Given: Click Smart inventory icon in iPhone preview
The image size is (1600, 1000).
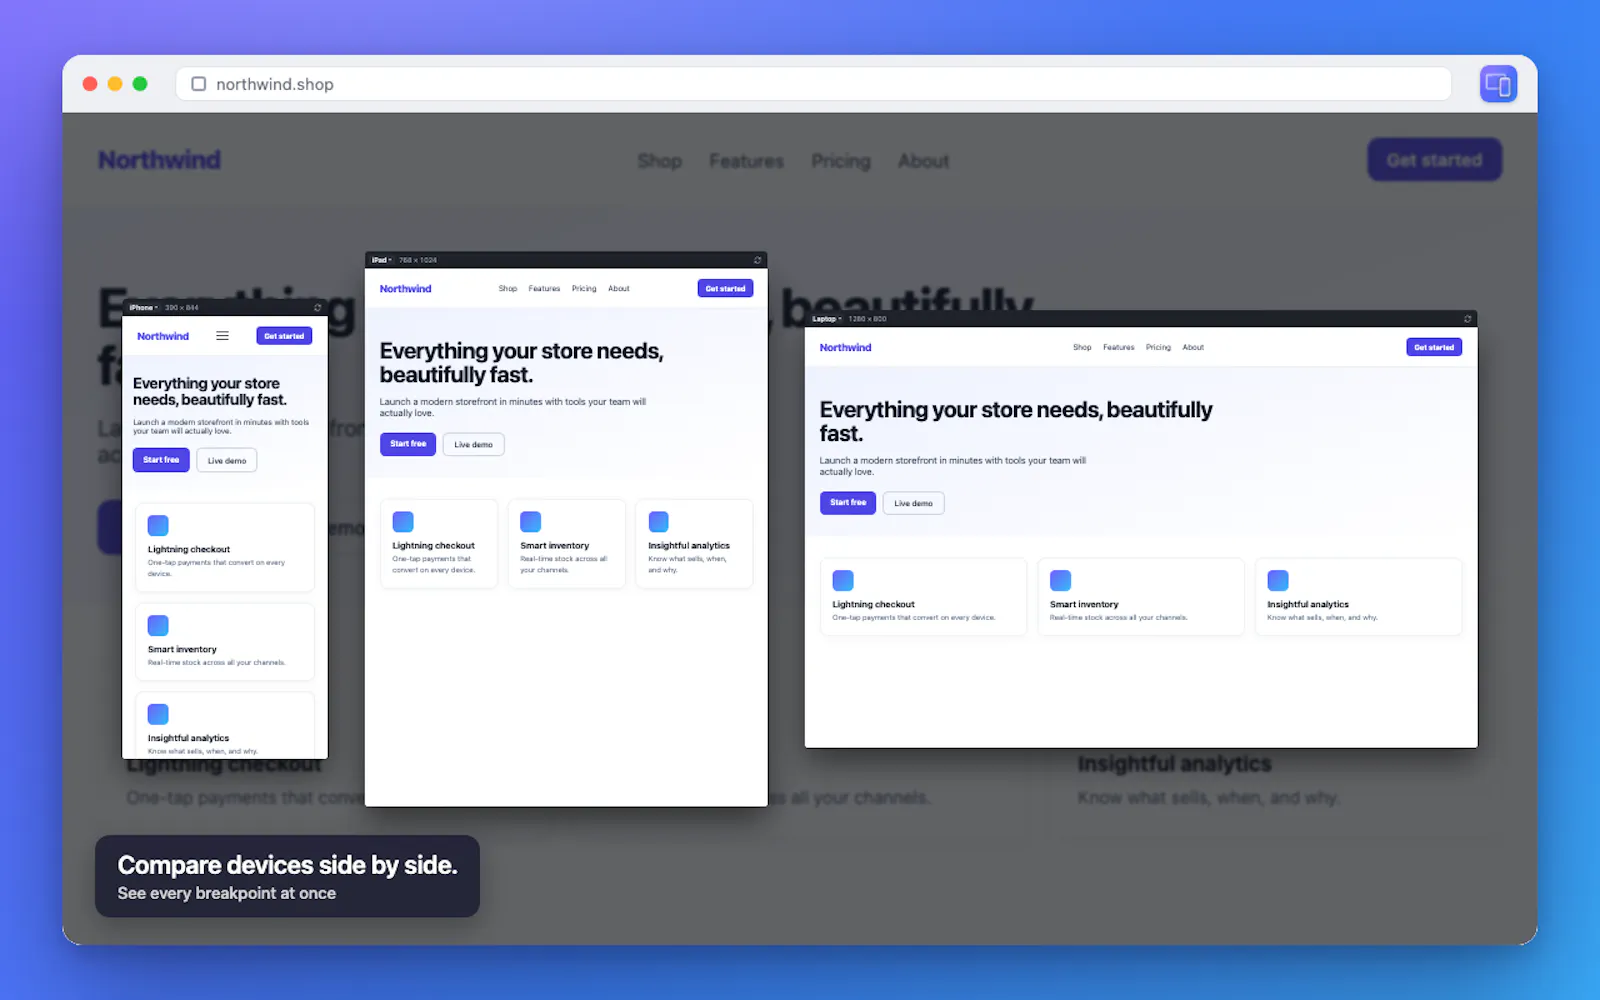Looking at the screenshot, I should 158,625.
